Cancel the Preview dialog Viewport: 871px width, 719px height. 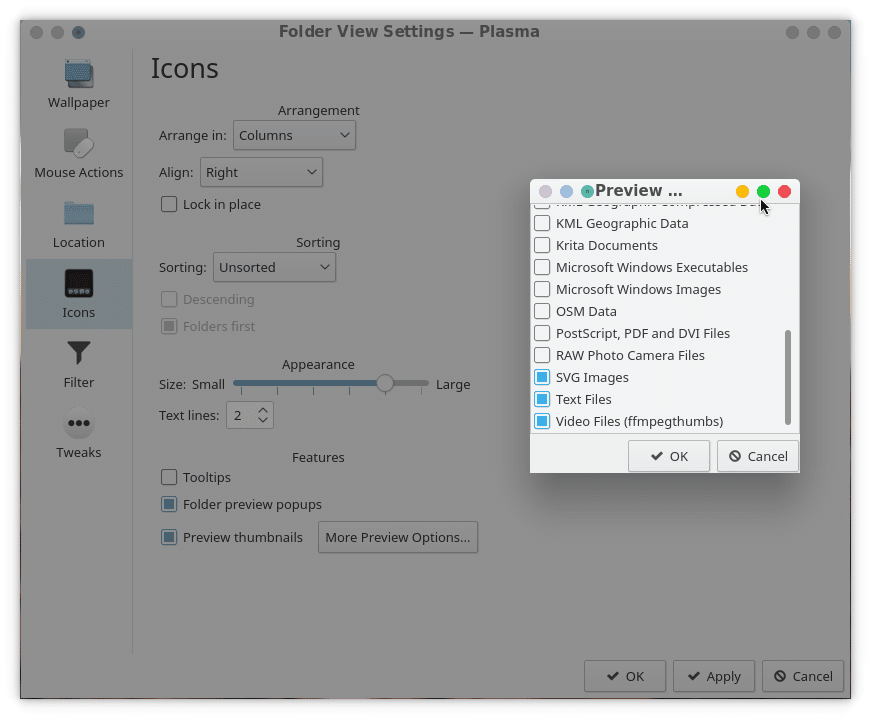758,456
